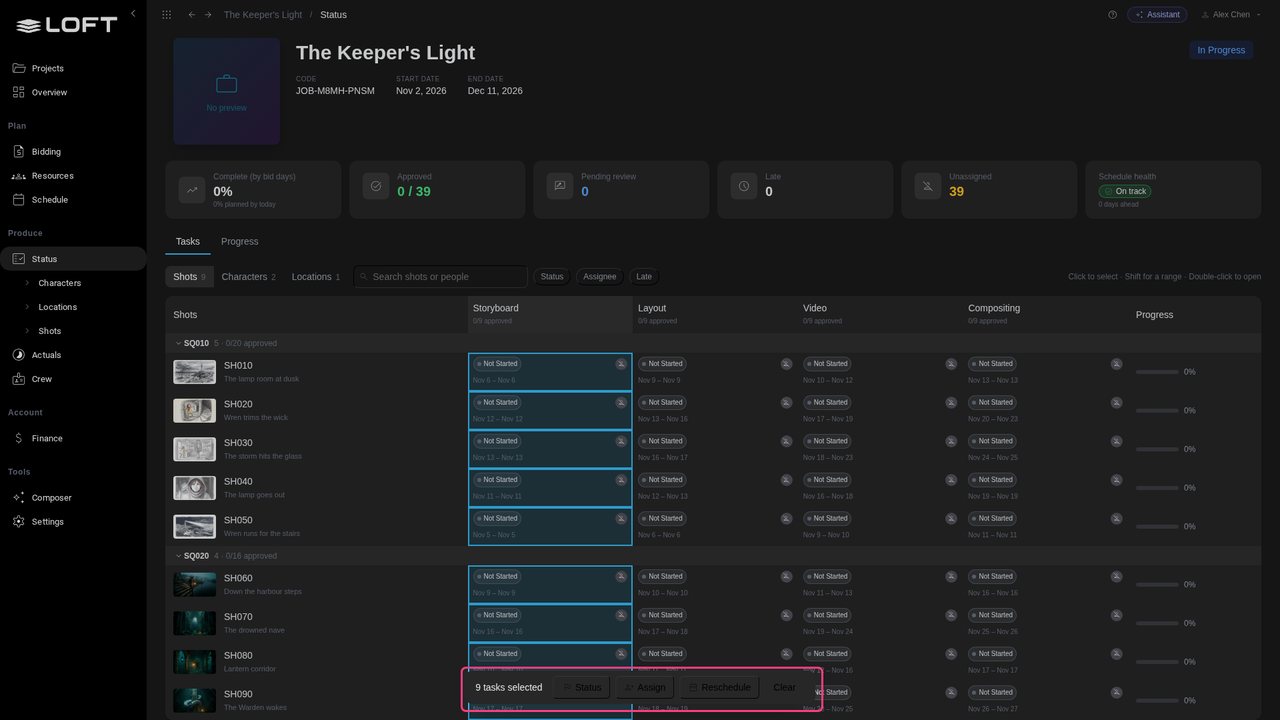Select the Characters entity tab
This screenshot has height=720, width=1280.
pyautogui.click(x=248, y=277)
